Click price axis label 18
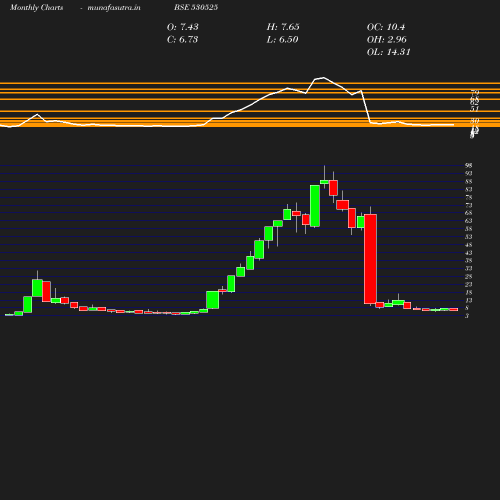Image resolution: width=500 pixels, height=500 pixels. click(469, 293)
